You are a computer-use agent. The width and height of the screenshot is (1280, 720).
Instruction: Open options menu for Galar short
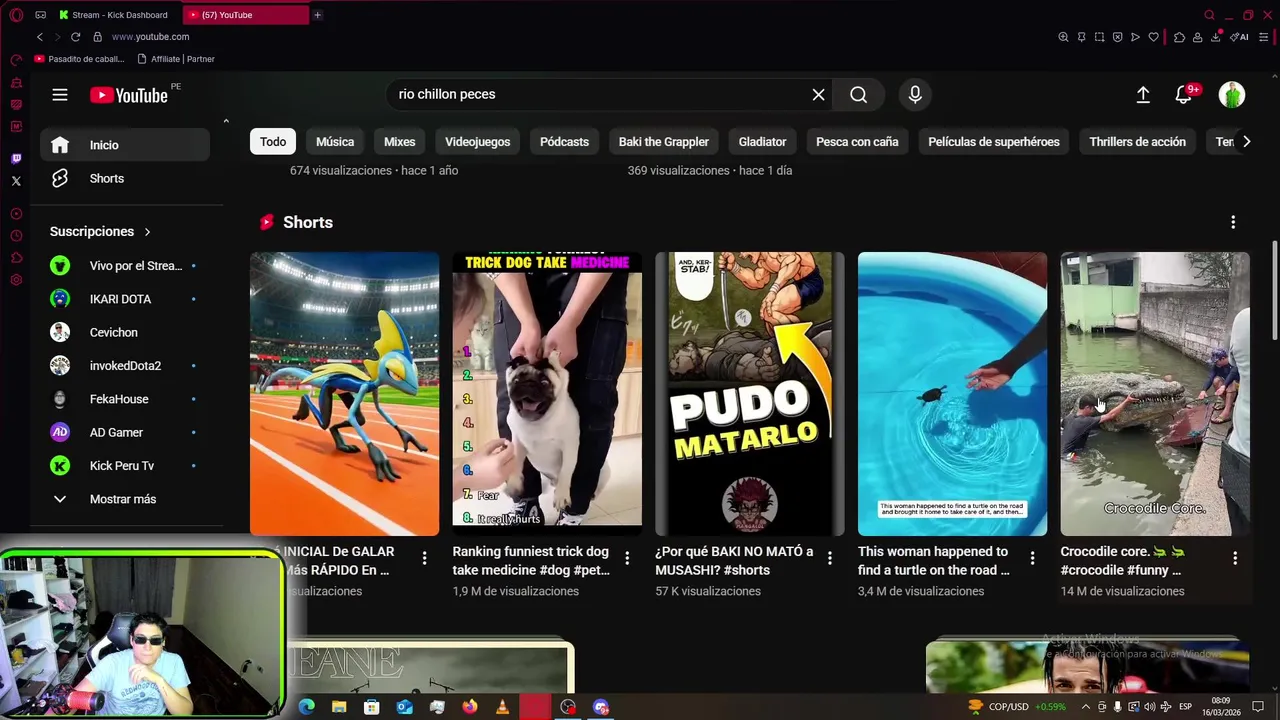tap(424, 558)
